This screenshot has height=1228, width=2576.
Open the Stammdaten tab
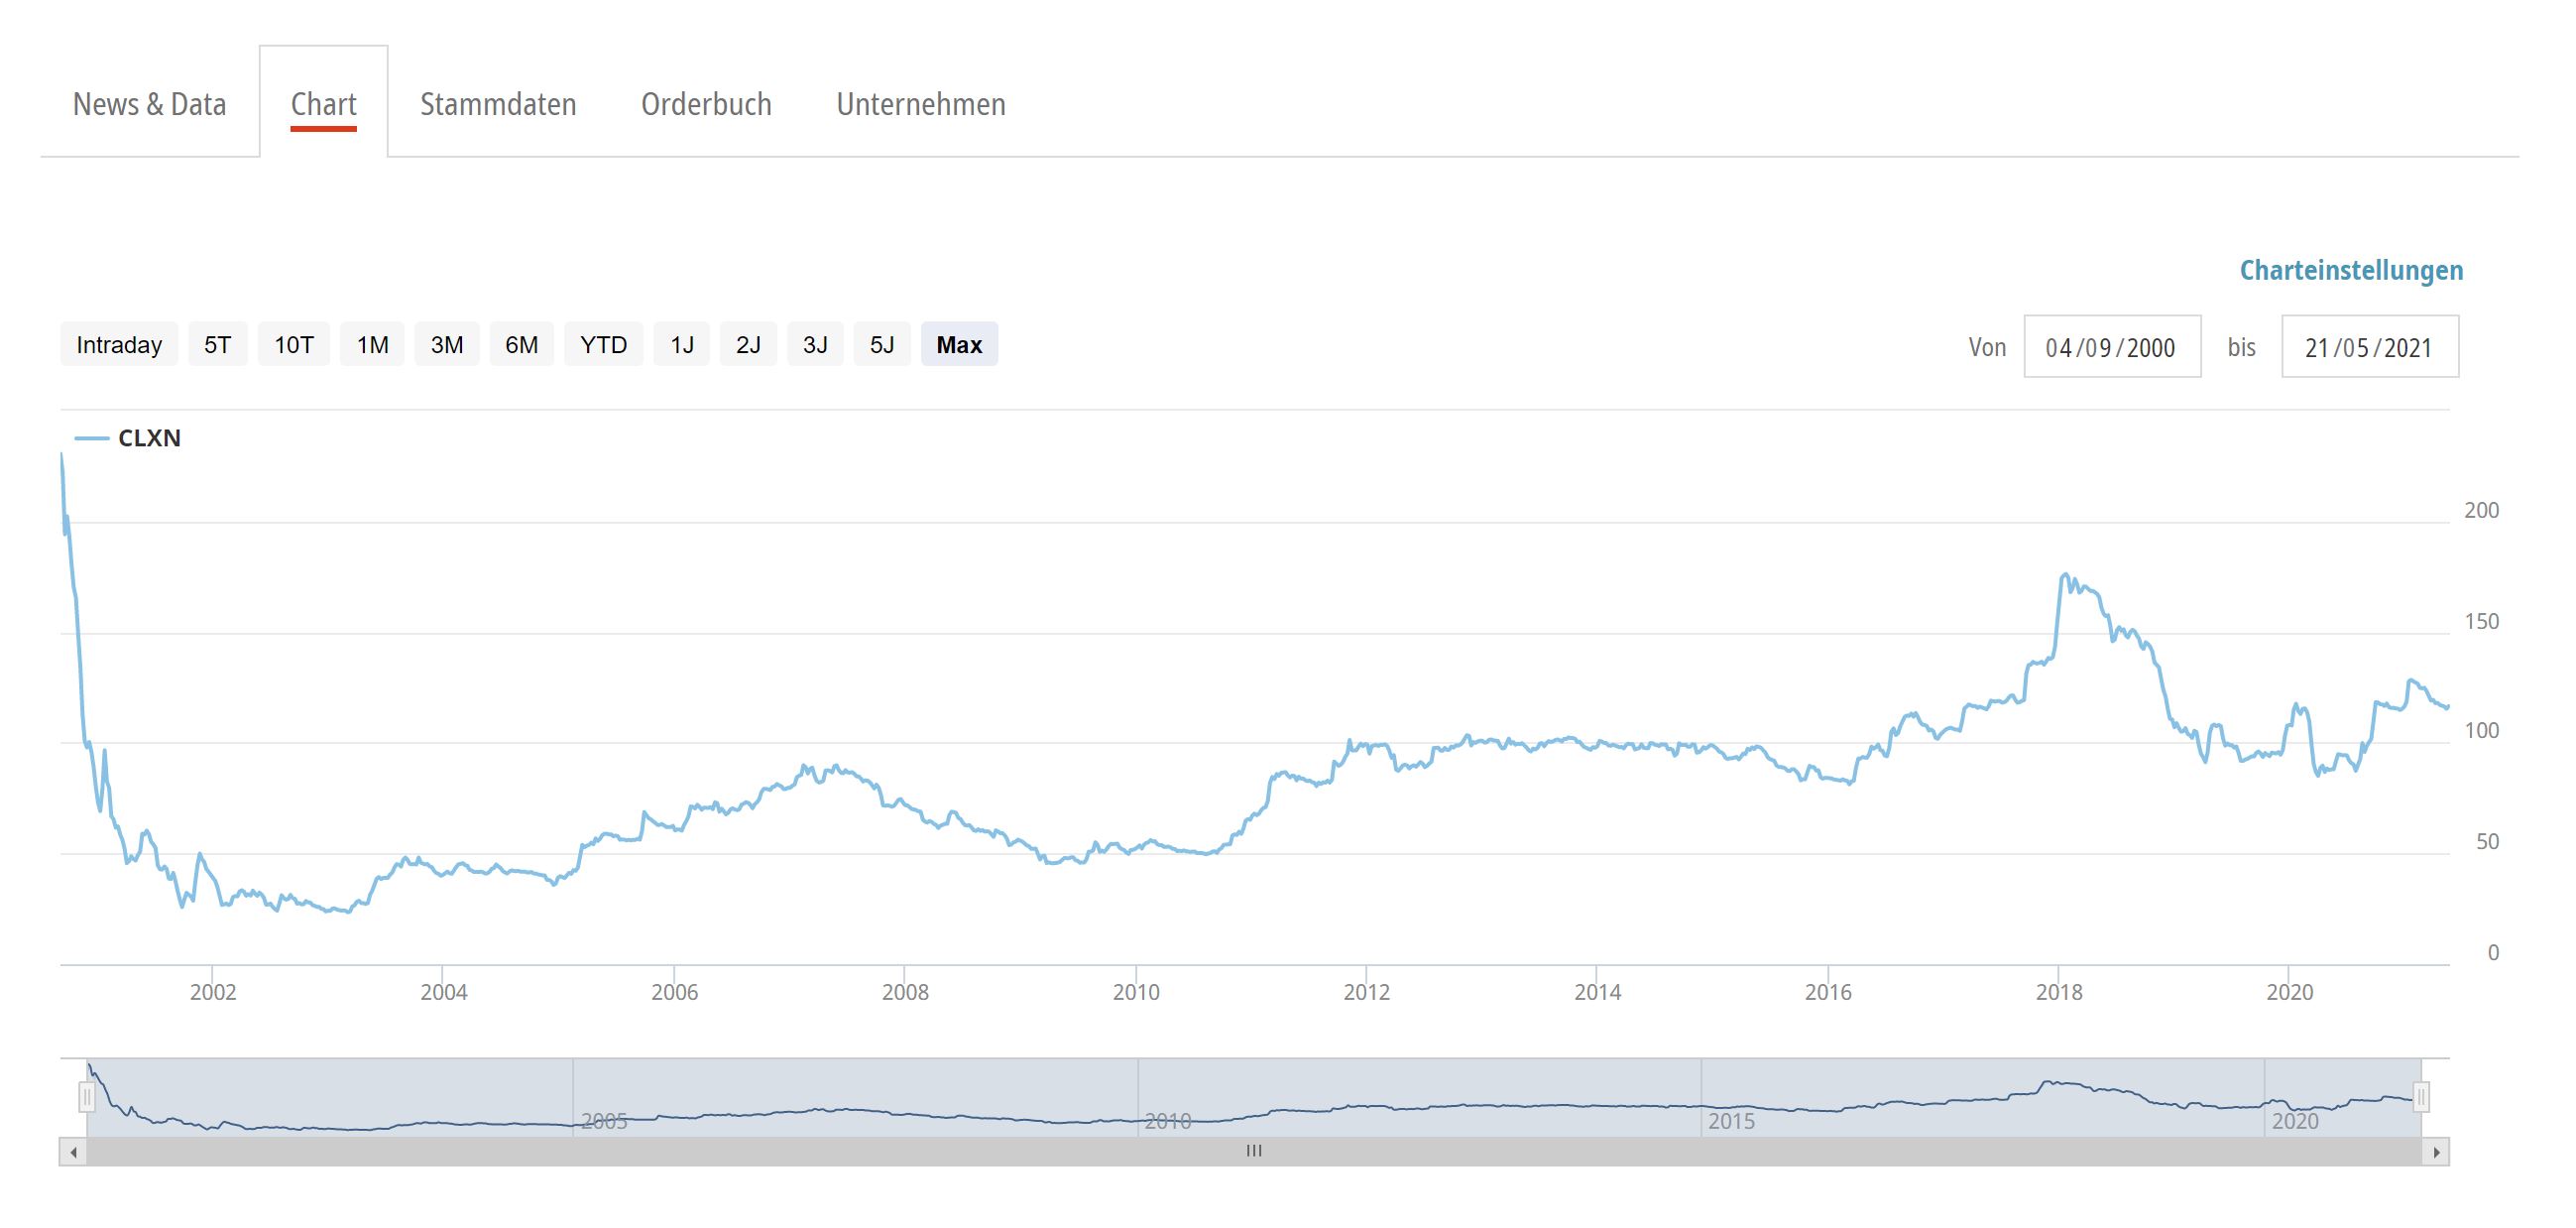point(498,104)
